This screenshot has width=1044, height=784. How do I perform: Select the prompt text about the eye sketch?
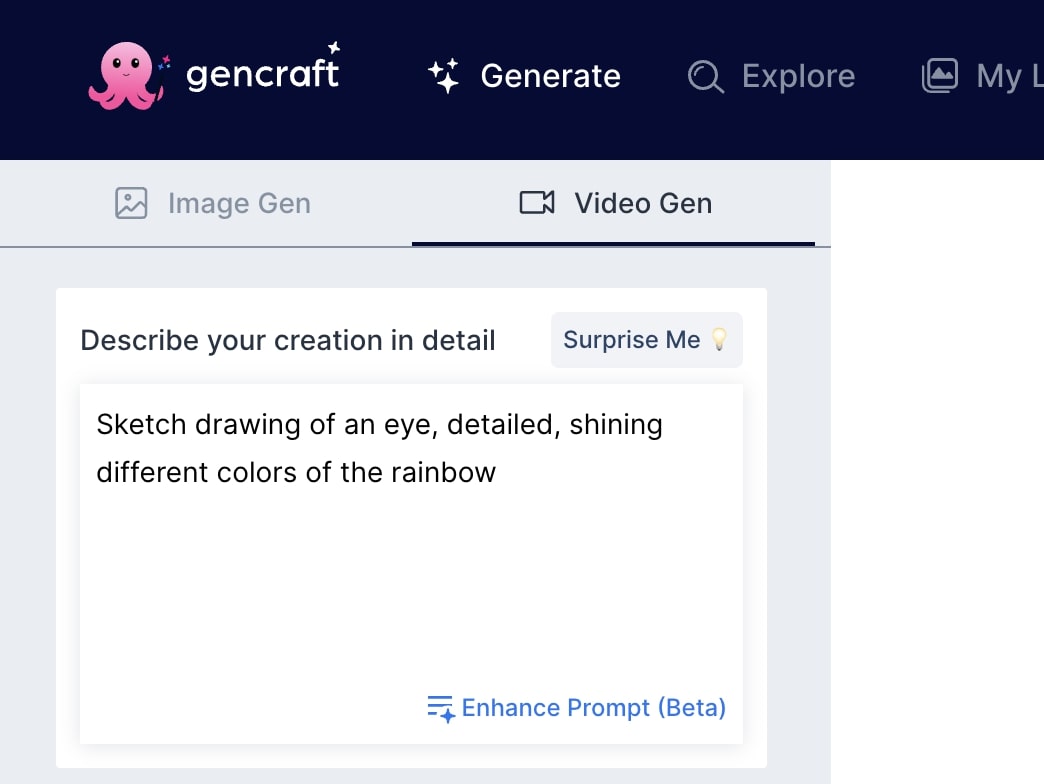(x=379, y=448)
